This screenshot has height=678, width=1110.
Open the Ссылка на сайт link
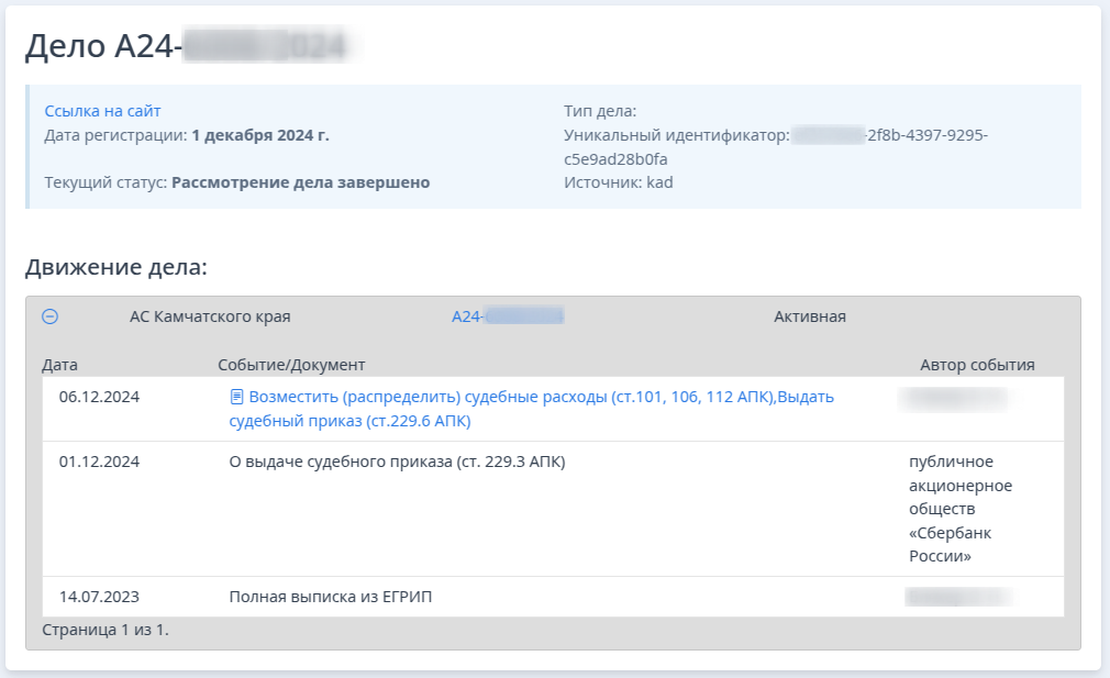click(103, 111)
